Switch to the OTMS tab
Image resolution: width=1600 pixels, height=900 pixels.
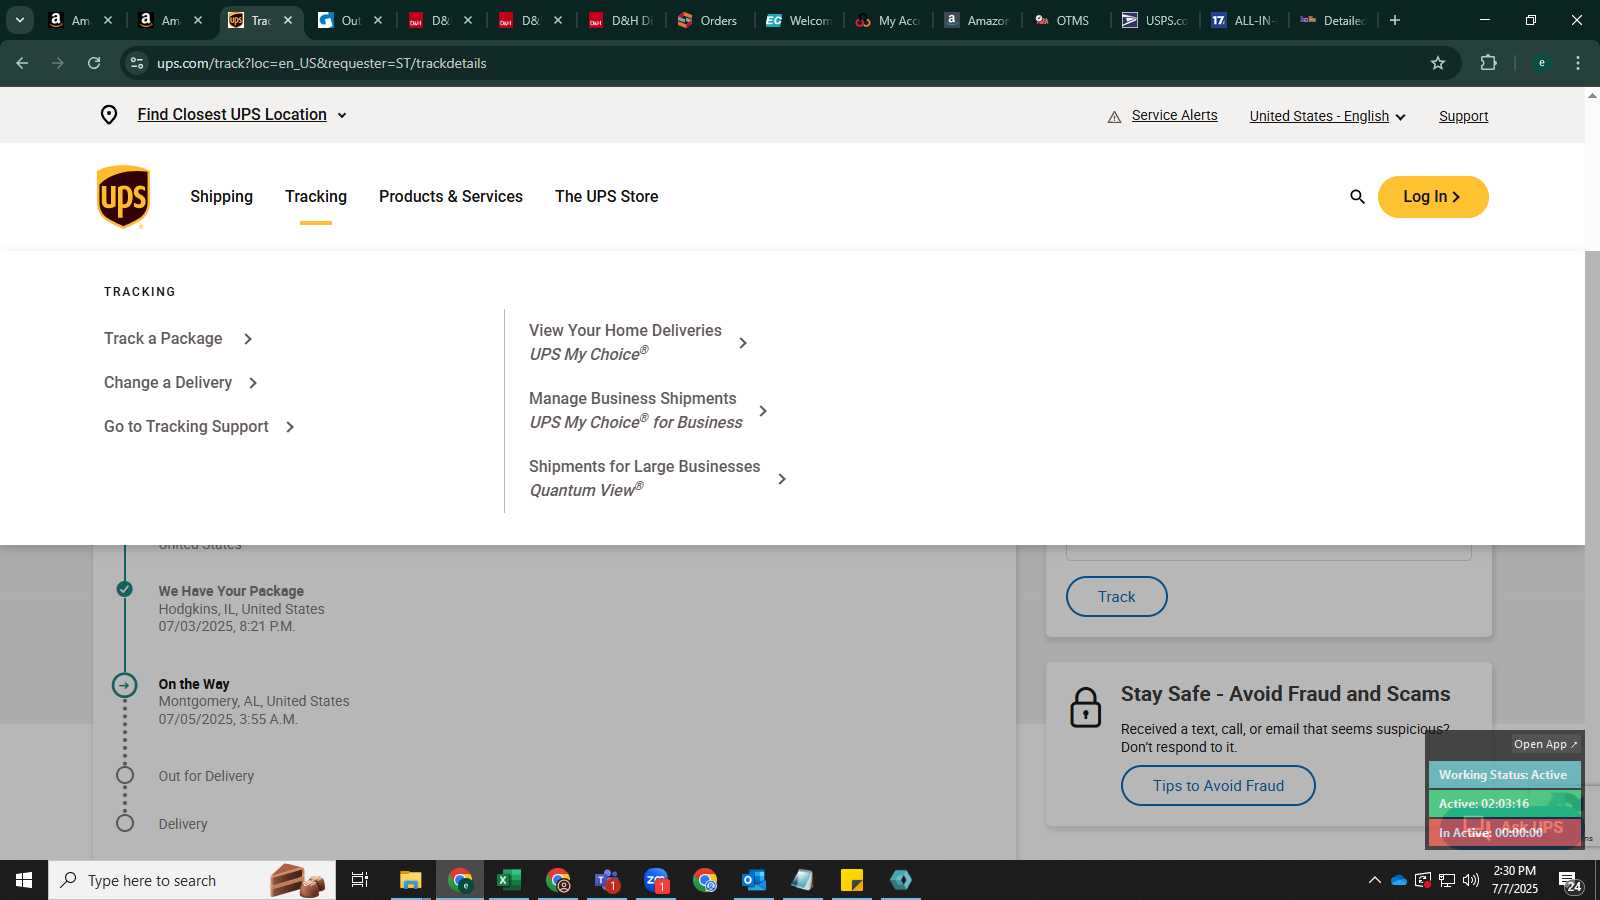point(1065,20)
